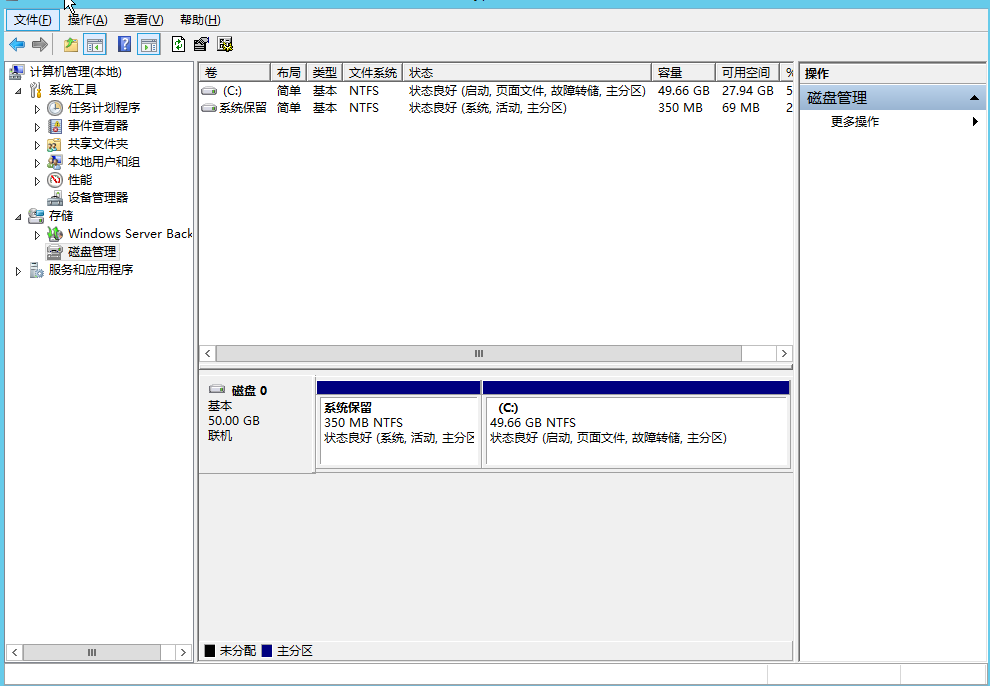Image resolution: width=990 pixels, height=686 pixels.
Task: Click the 存储 storage icon
Action: (37, 216)
